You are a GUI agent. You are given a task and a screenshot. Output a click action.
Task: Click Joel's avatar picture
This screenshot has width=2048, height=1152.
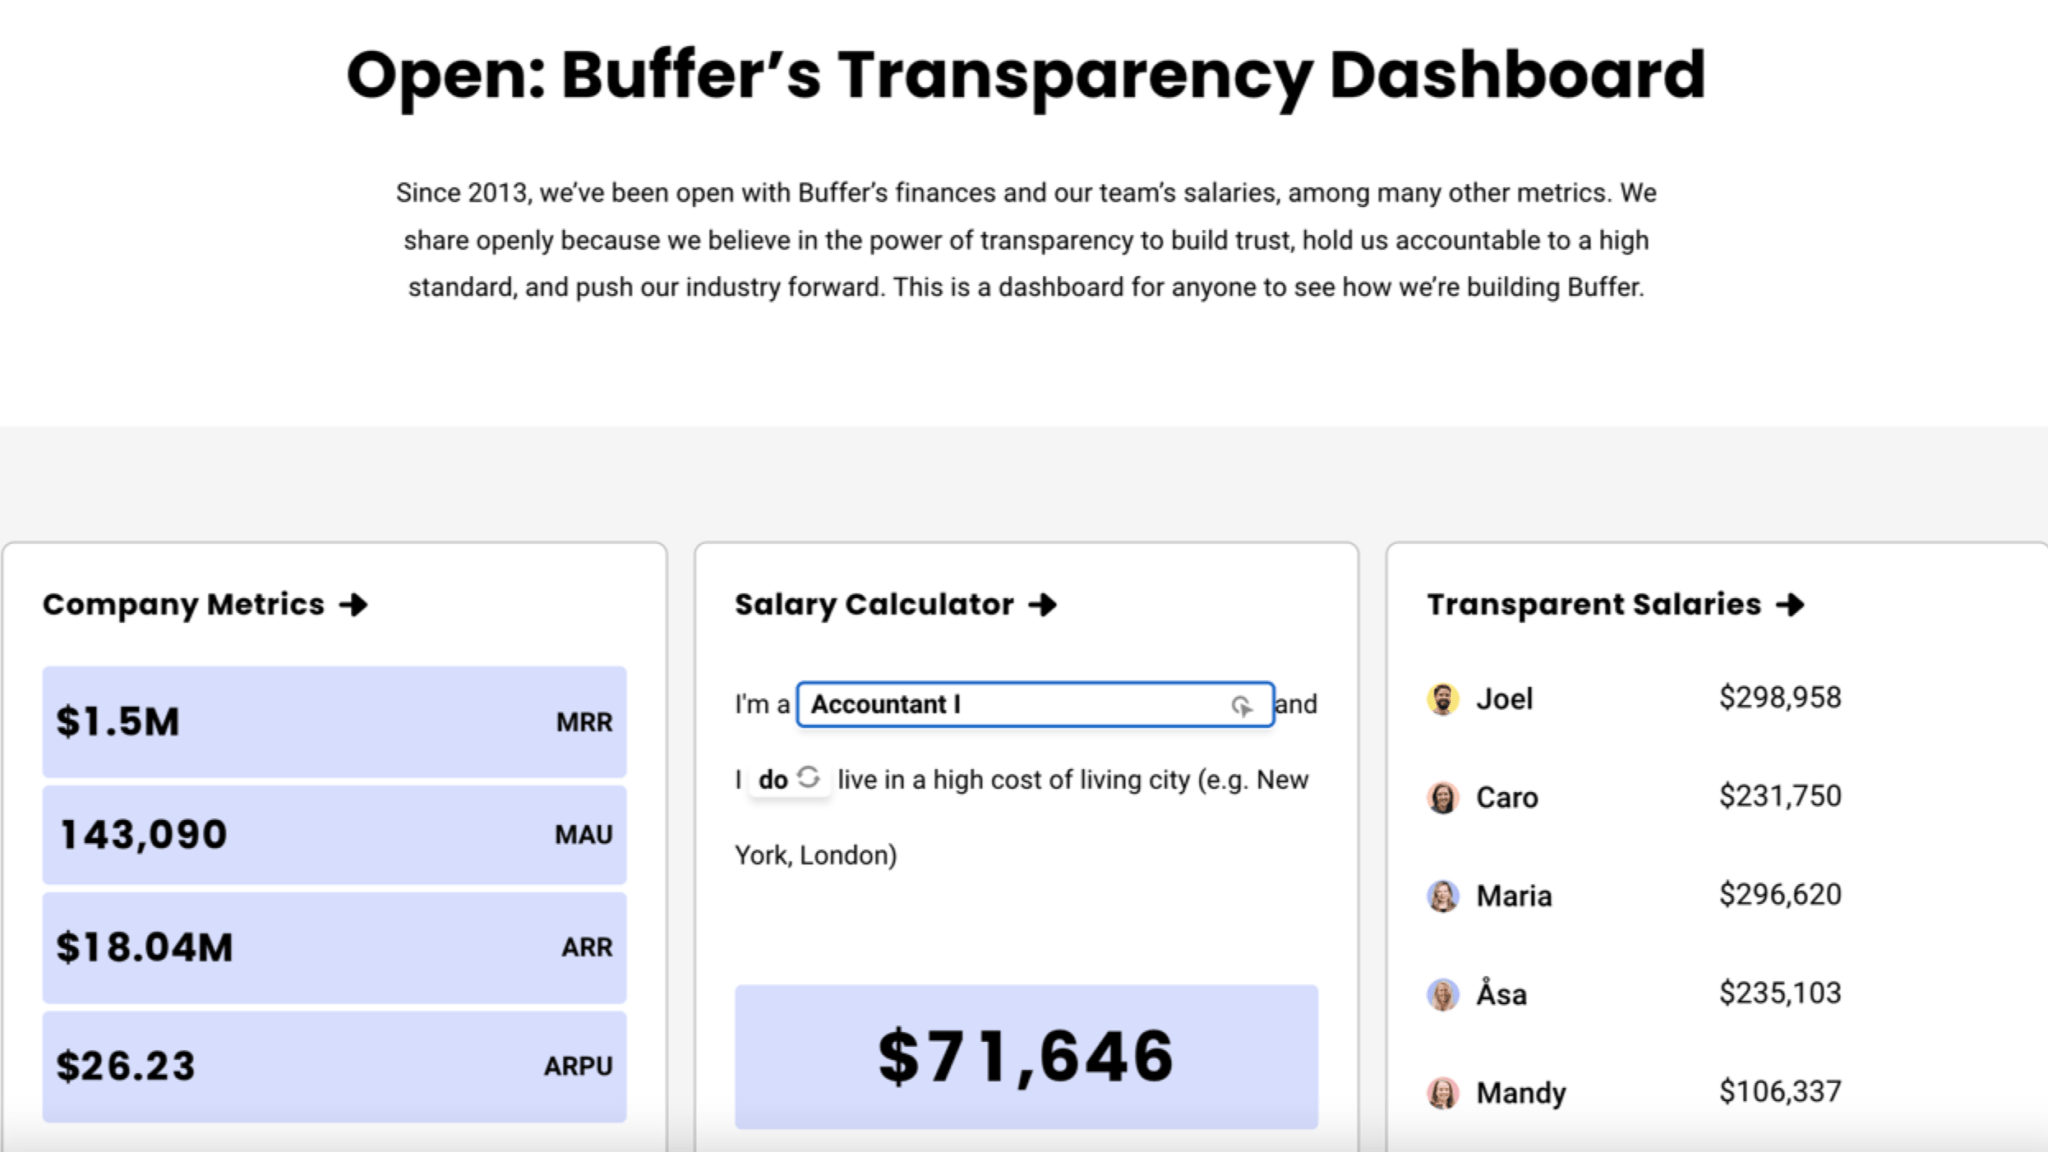coord(1442,699)
